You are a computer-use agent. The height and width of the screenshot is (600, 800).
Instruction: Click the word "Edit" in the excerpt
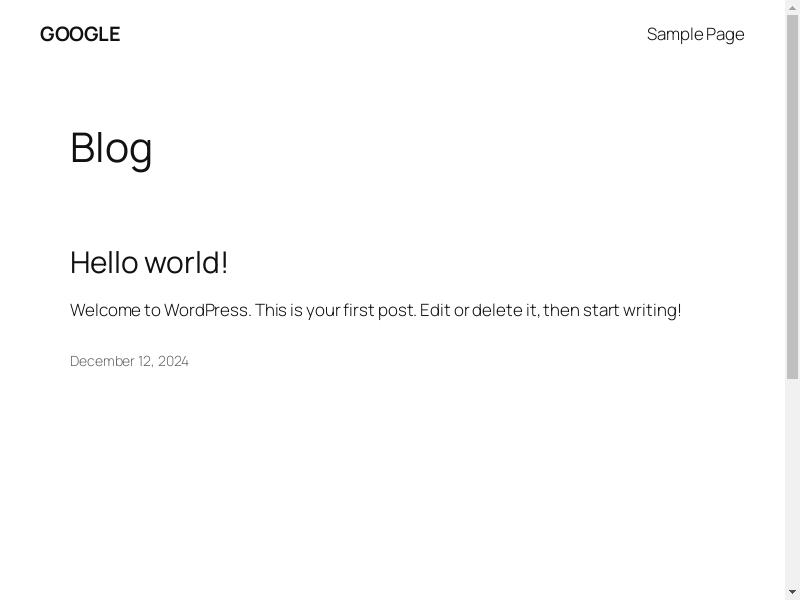click(435, 310)
